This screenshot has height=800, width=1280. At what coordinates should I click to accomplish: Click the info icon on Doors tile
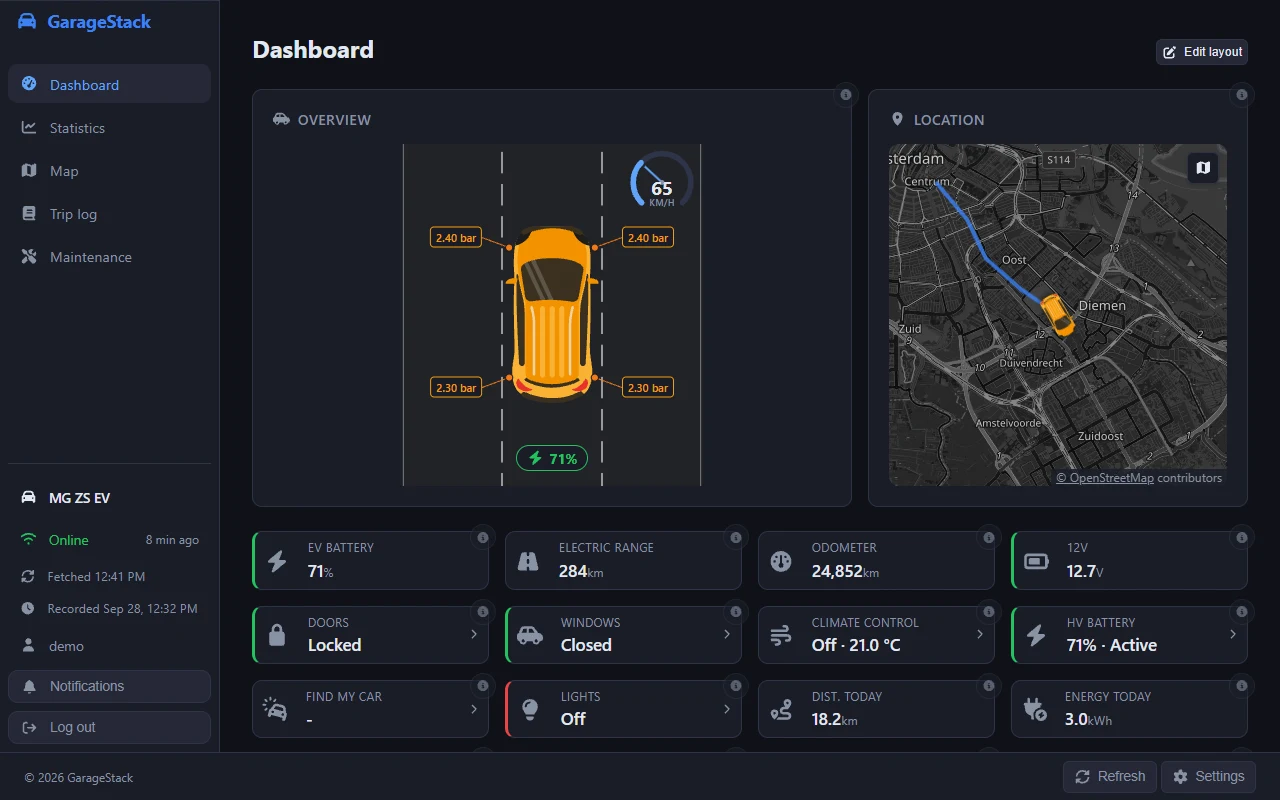483,612
